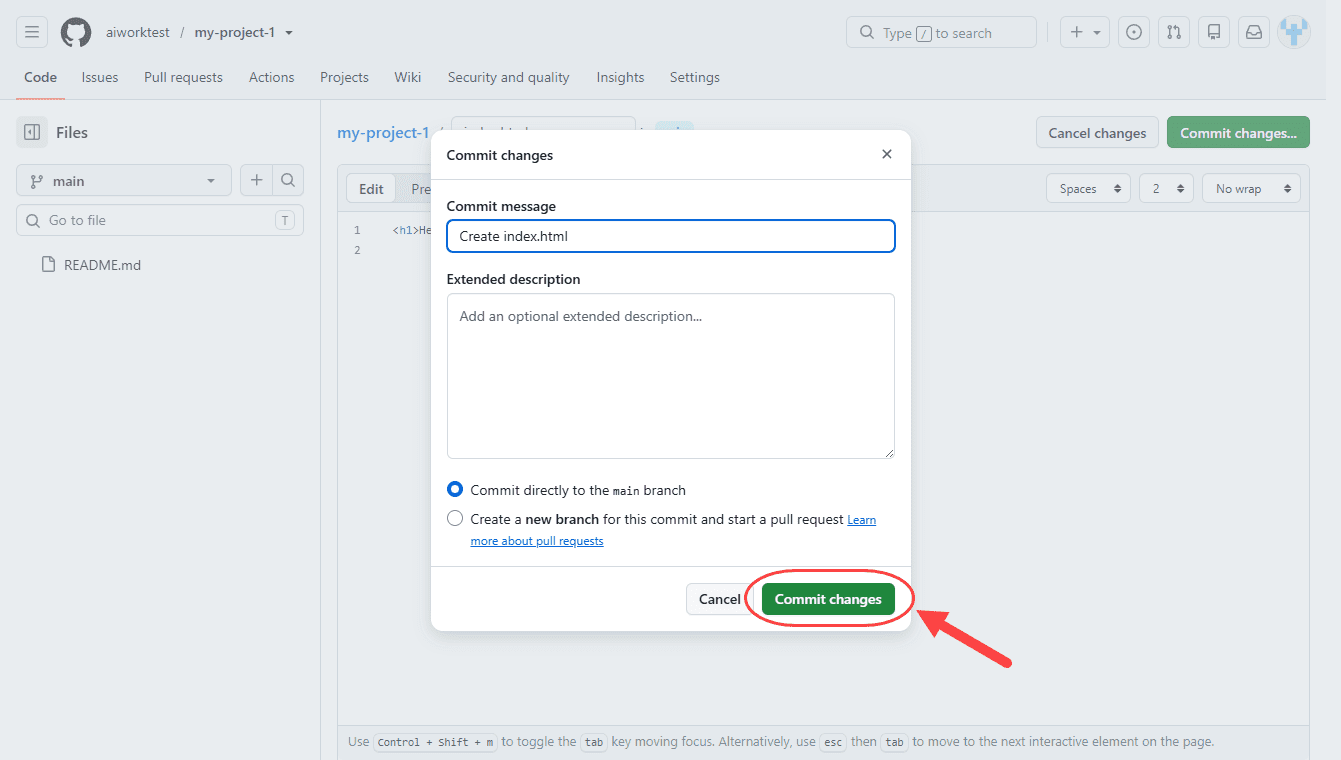Open the issues icon in header
The image size is (1341, 760).
1133,32
